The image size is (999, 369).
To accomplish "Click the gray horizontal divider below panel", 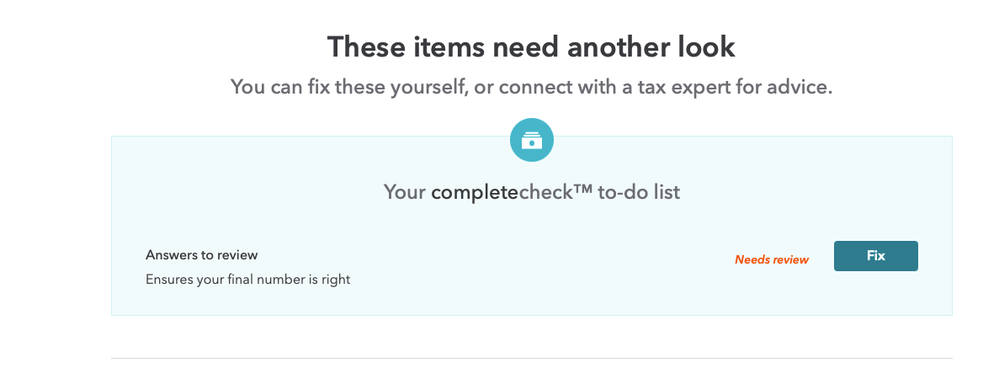I will point(531,358).
